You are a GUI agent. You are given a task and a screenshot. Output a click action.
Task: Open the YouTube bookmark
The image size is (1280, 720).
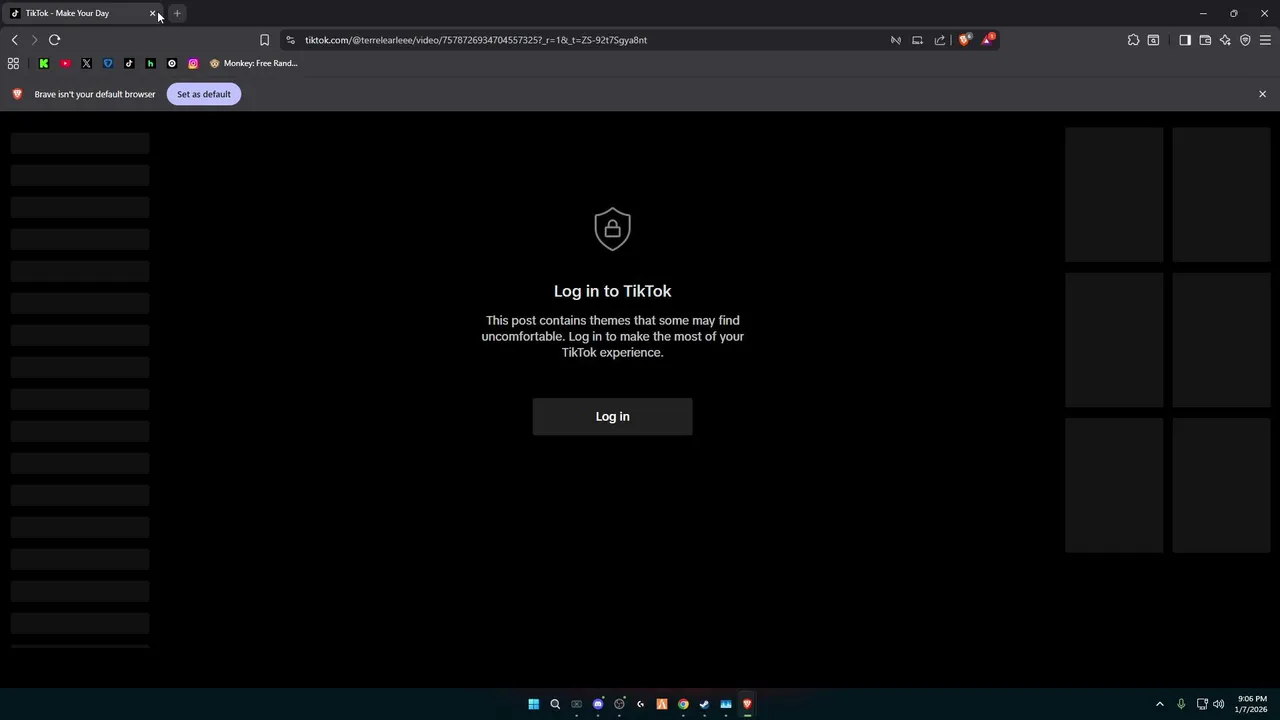(65, 63)
